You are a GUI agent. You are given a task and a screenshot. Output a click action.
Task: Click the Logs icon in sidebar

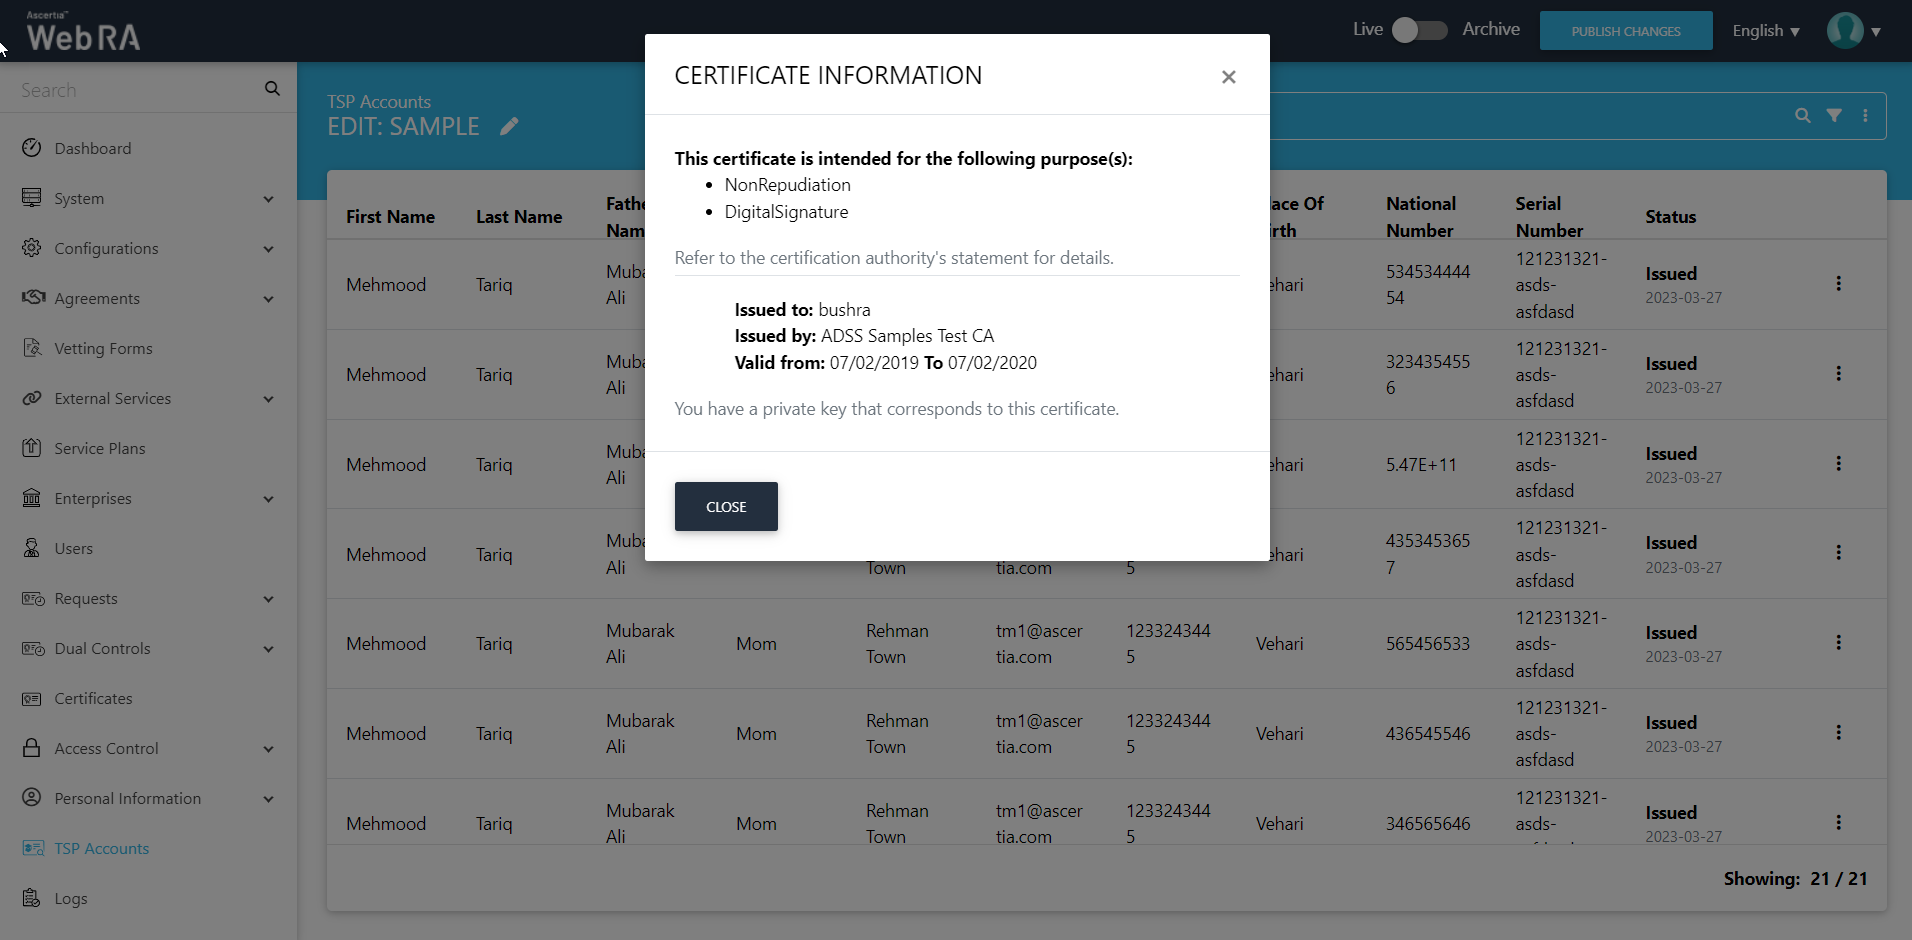click(32, 898)
